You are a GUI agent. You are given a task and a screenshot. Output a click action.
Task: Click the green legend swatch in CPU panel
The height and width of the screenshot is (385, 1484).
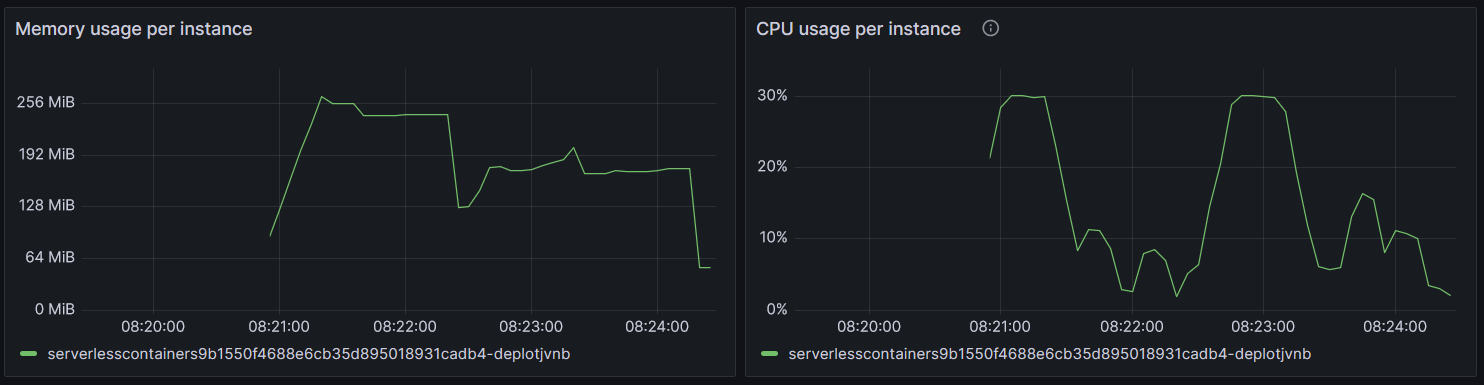tap(769, 354)
